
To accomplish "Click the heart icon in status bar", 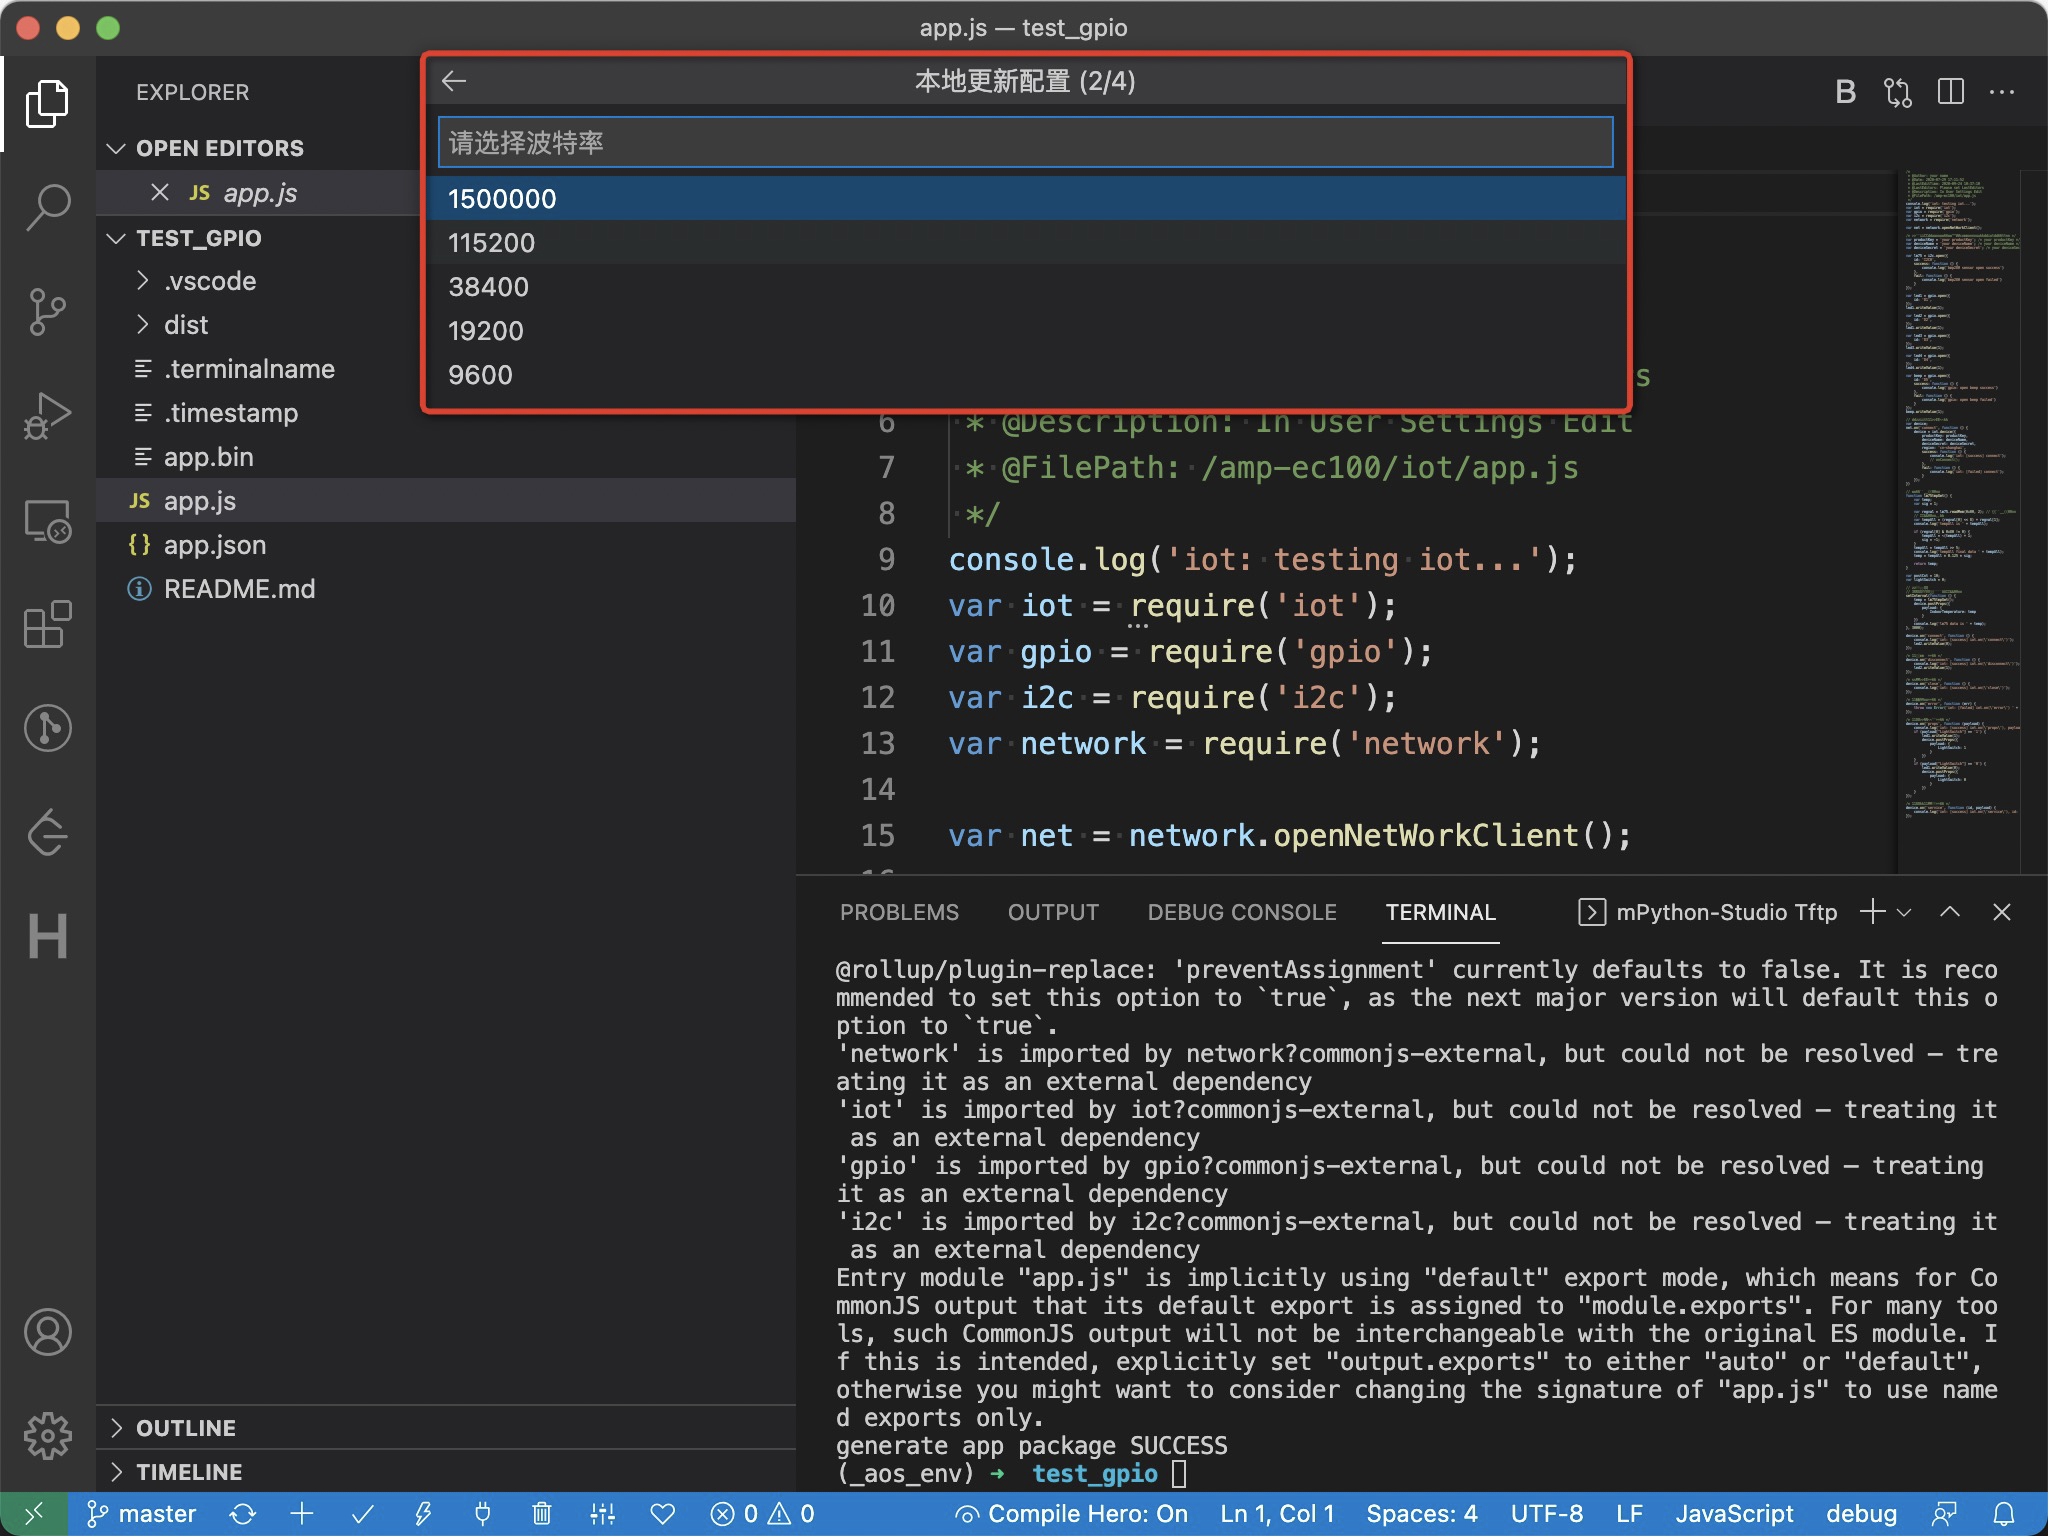I will pyautogui.click(x=663, y=1514).
